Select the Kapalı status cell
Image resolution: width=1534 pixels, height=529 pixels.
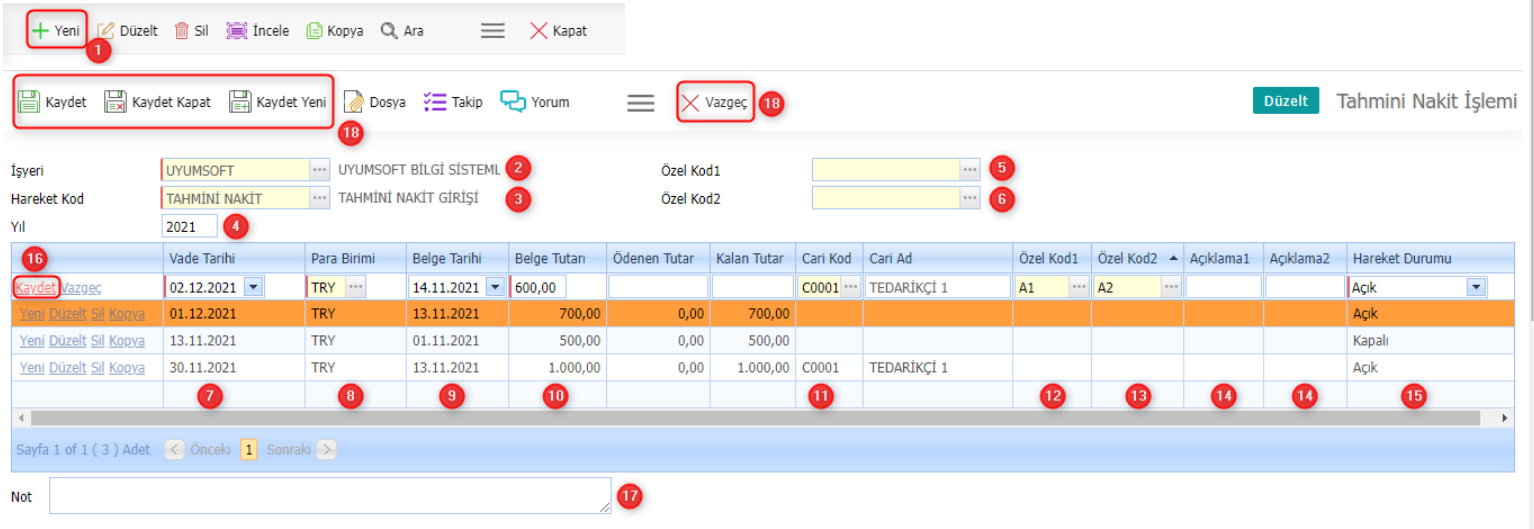[x=1430, y=341]
